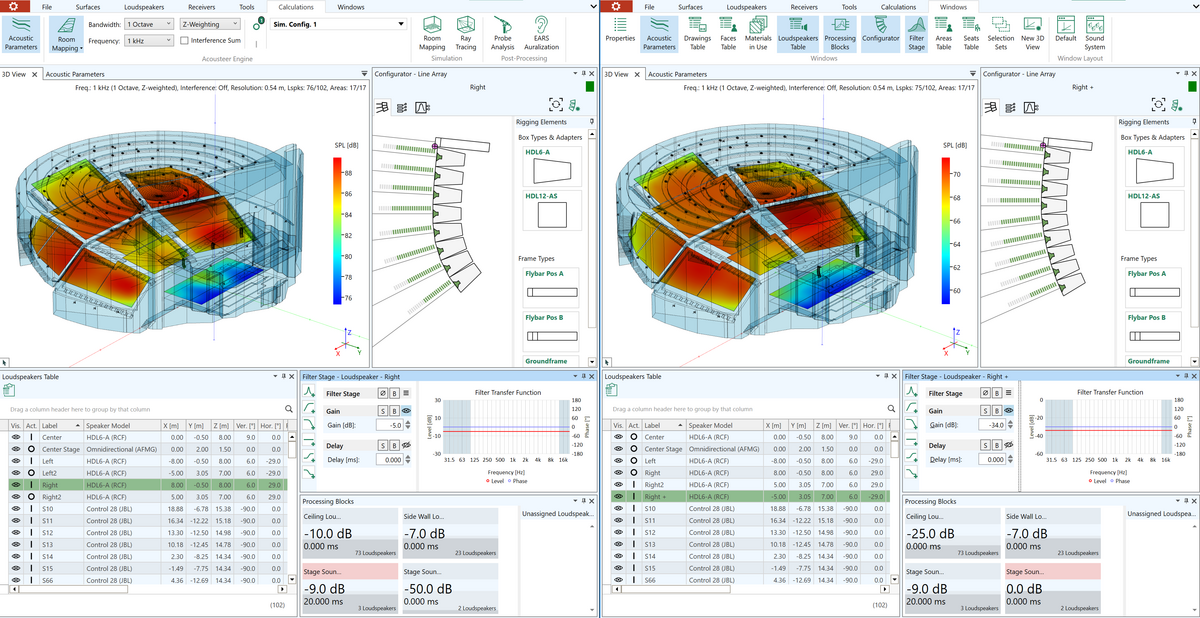This screenshot has width=1200, height=618.
Task: Toggle Processing Blocks window in ribbon
Action: point(840,34)
